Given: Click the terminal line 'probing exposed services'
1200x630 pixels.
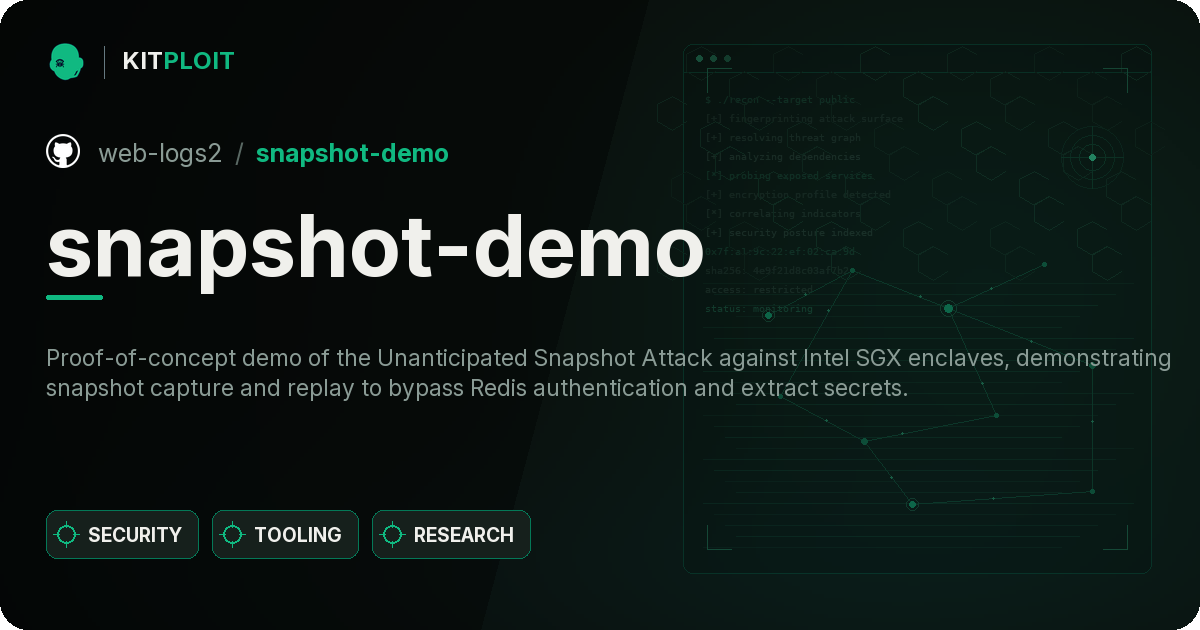Looking at the screenshot, I should coord(788,176).
